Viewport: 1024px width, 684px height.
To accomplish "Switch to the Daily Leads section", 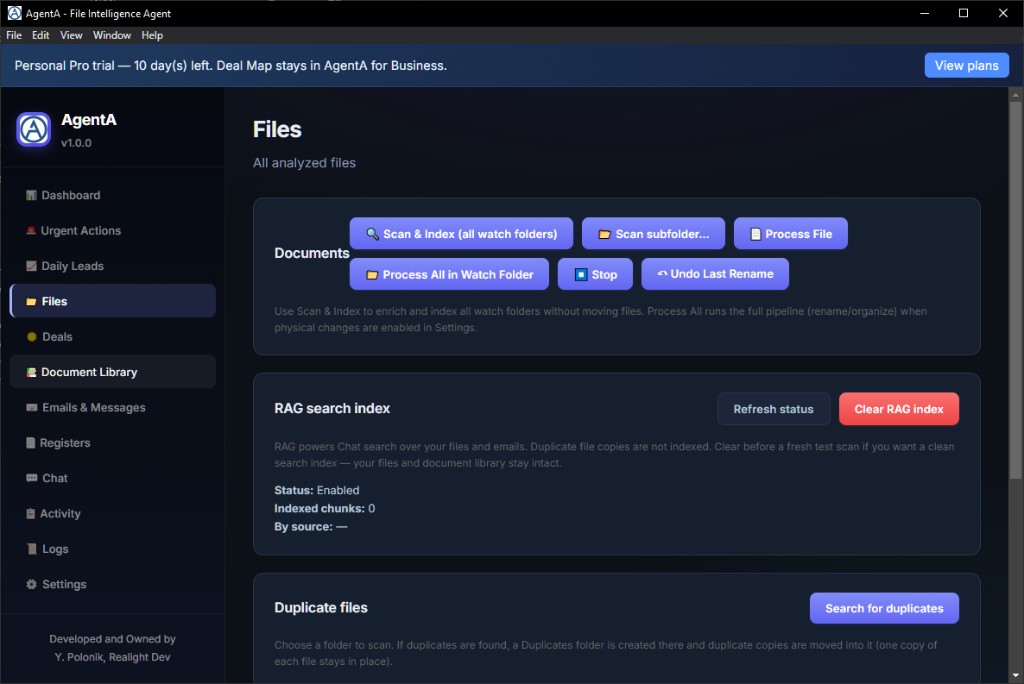I will click(112, 266).
